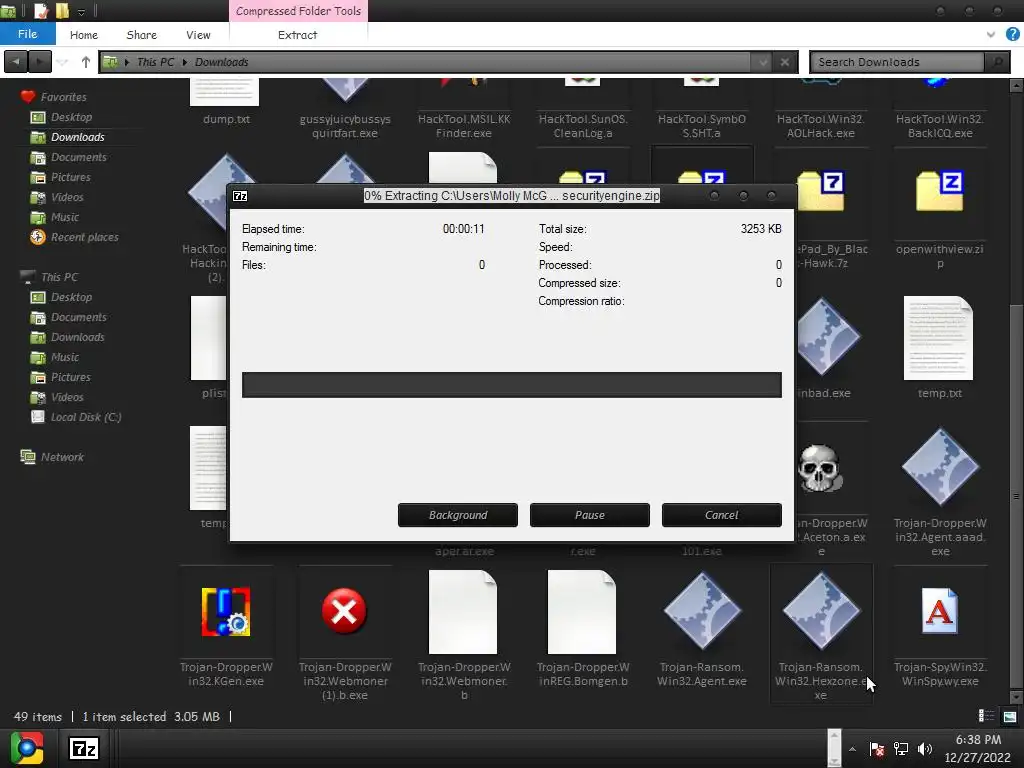Open the File ribbon tab
The height and width of the screenshot is (768, 1024).
coord(27,34)
